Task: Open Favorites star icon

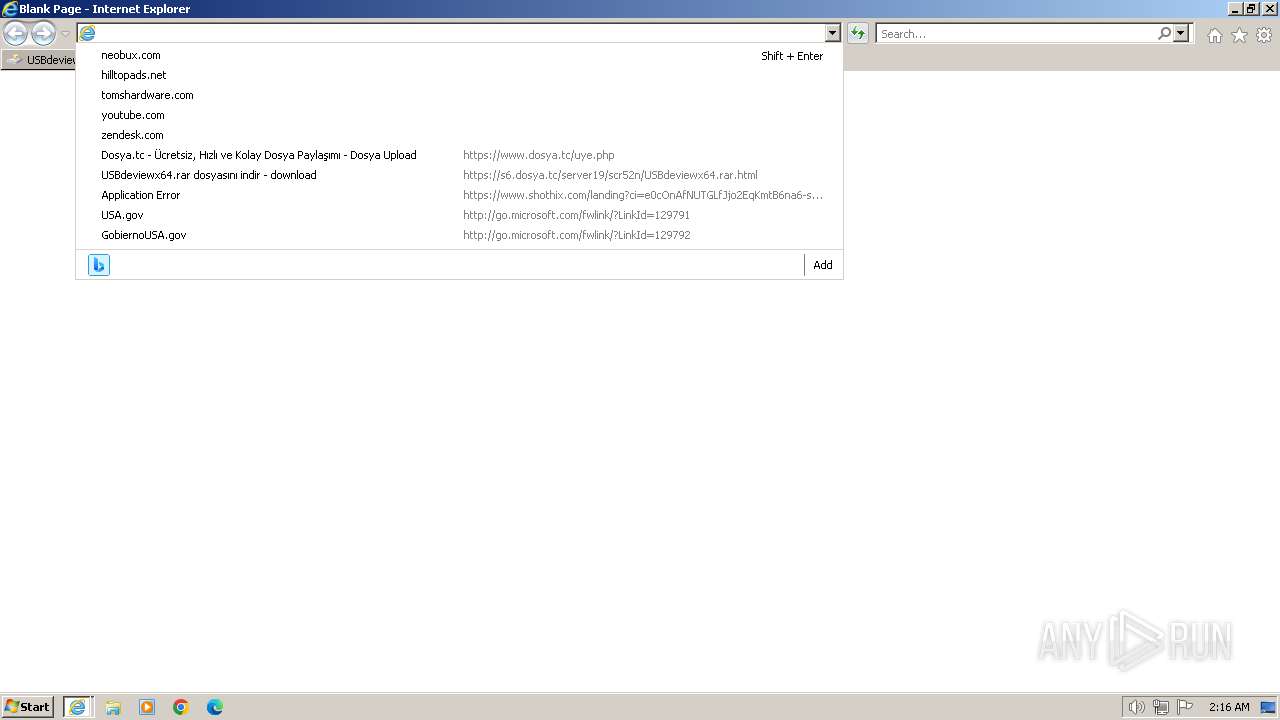Action: pyautogui.click(x=1239, y=35)
